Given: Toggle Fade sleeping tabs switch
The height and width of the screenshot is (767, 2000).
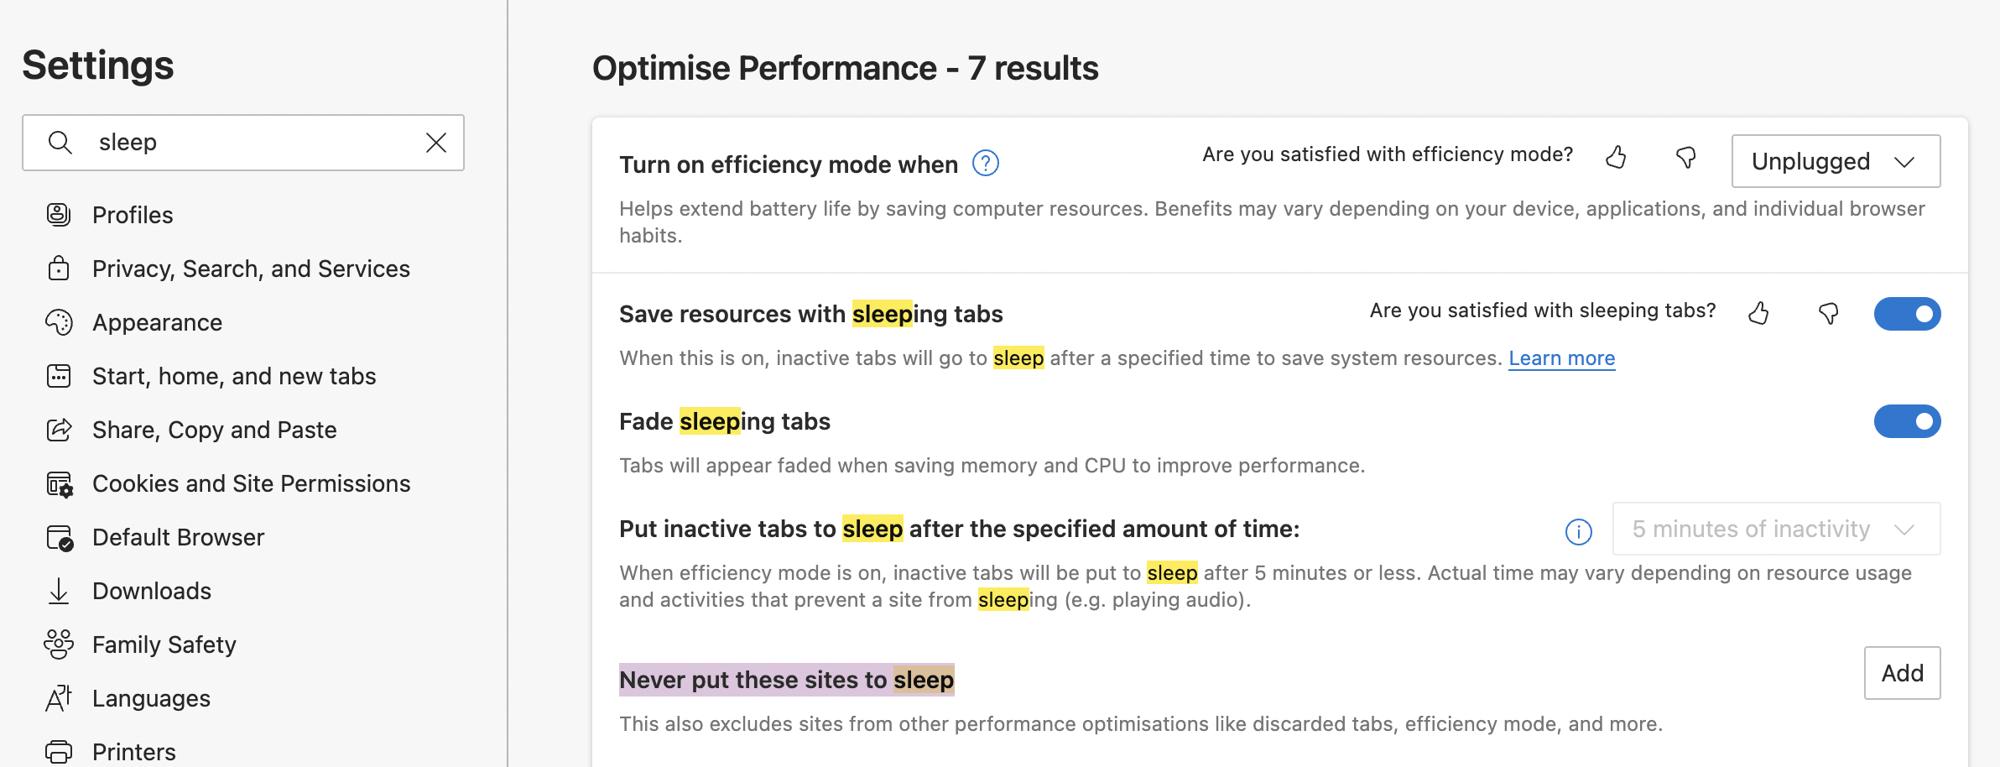Looking at the screenshot, I should (x=1906, y=422).
